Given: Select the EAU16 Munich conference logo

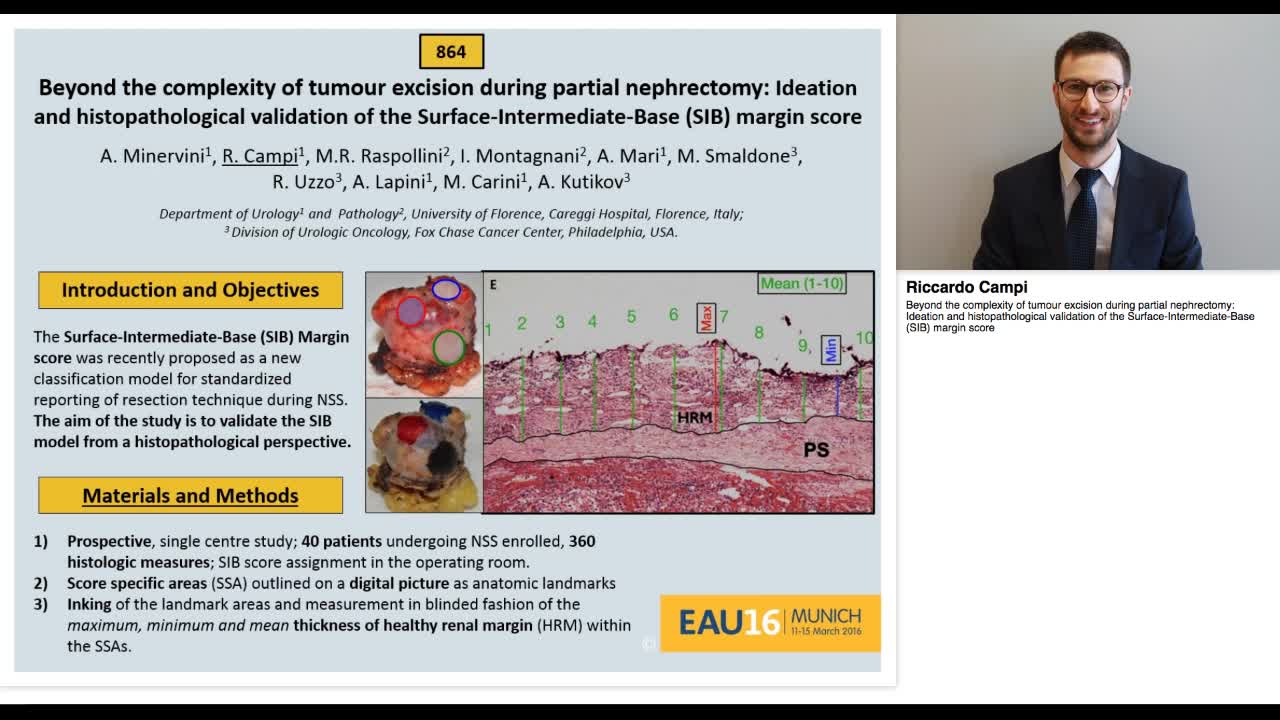Looking at the screenshot, I should pos(770,622).
